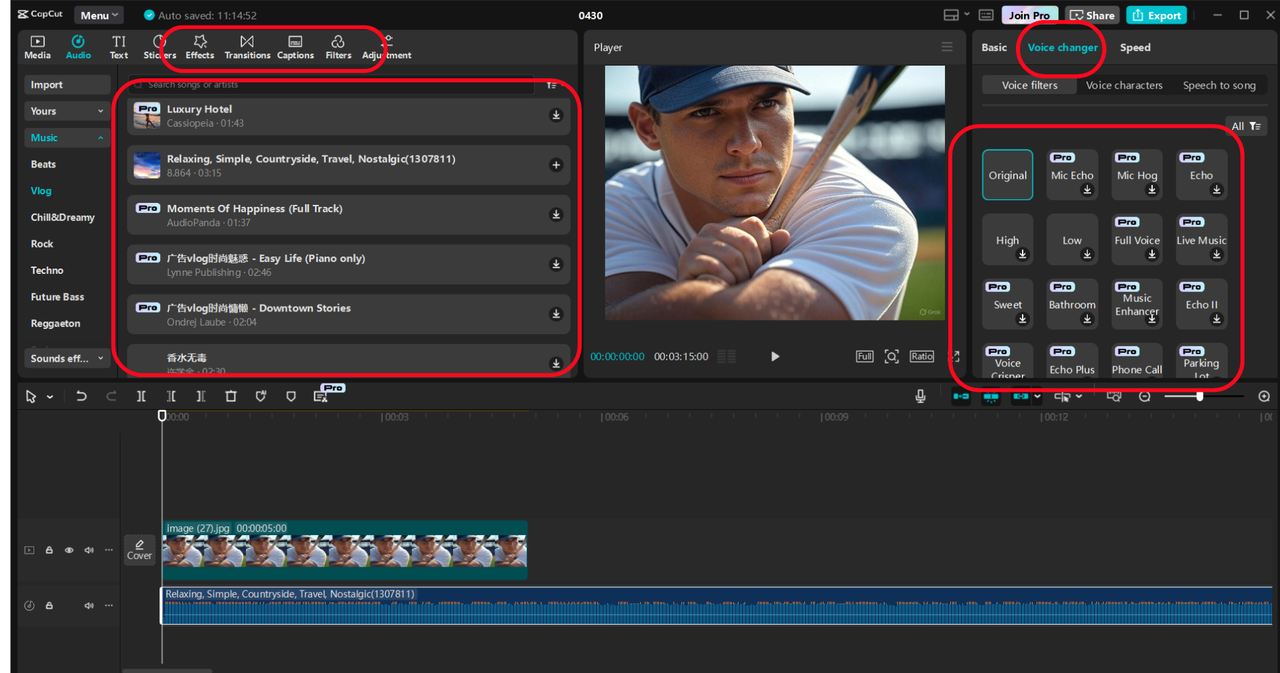Click the microphone record voiceover icon
This screenshot has width=1280, height=673.
click(920, 396)
